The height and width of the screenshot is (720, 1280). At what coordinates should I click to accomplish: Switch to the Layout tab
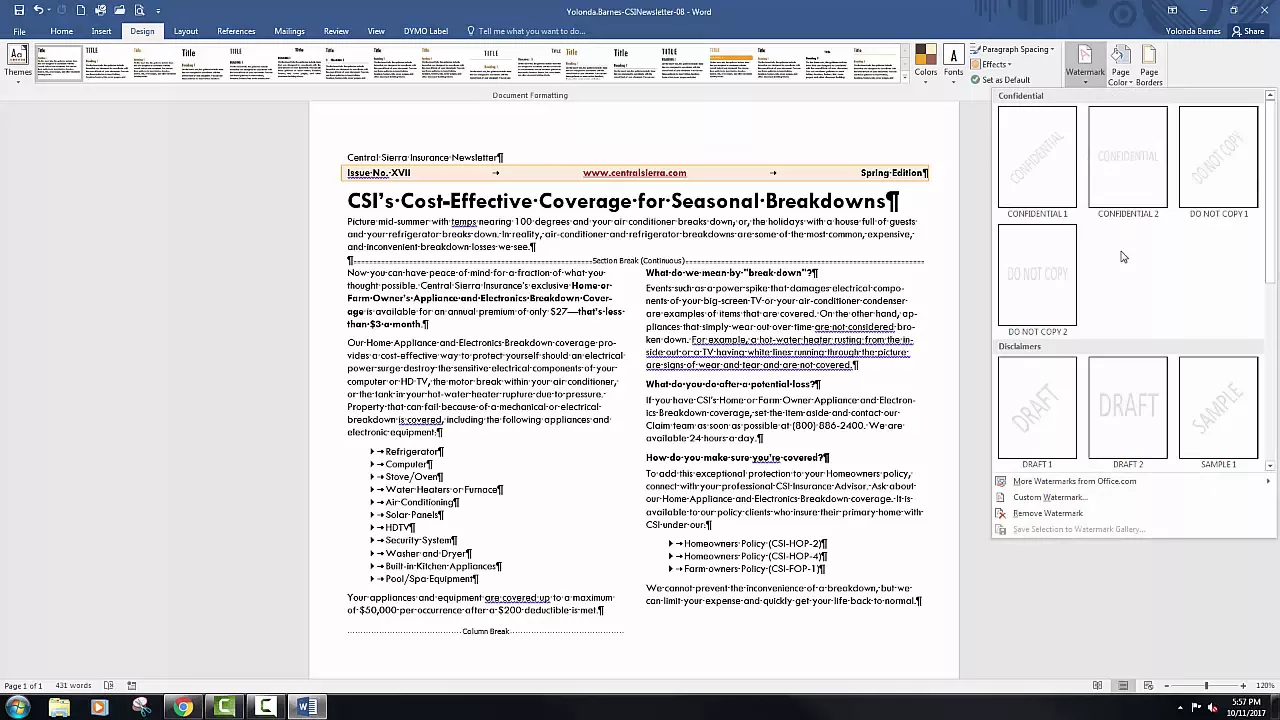click(x=186, y=31)
